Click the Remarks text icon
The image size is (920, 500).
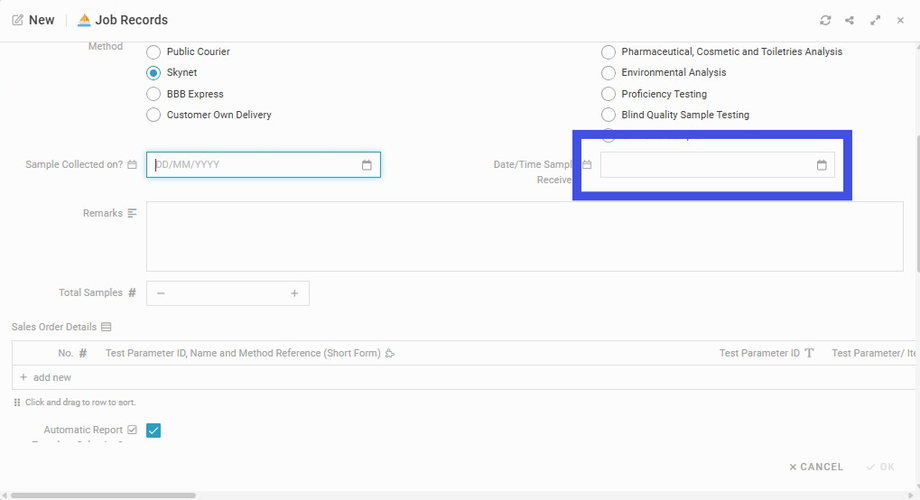132,213
